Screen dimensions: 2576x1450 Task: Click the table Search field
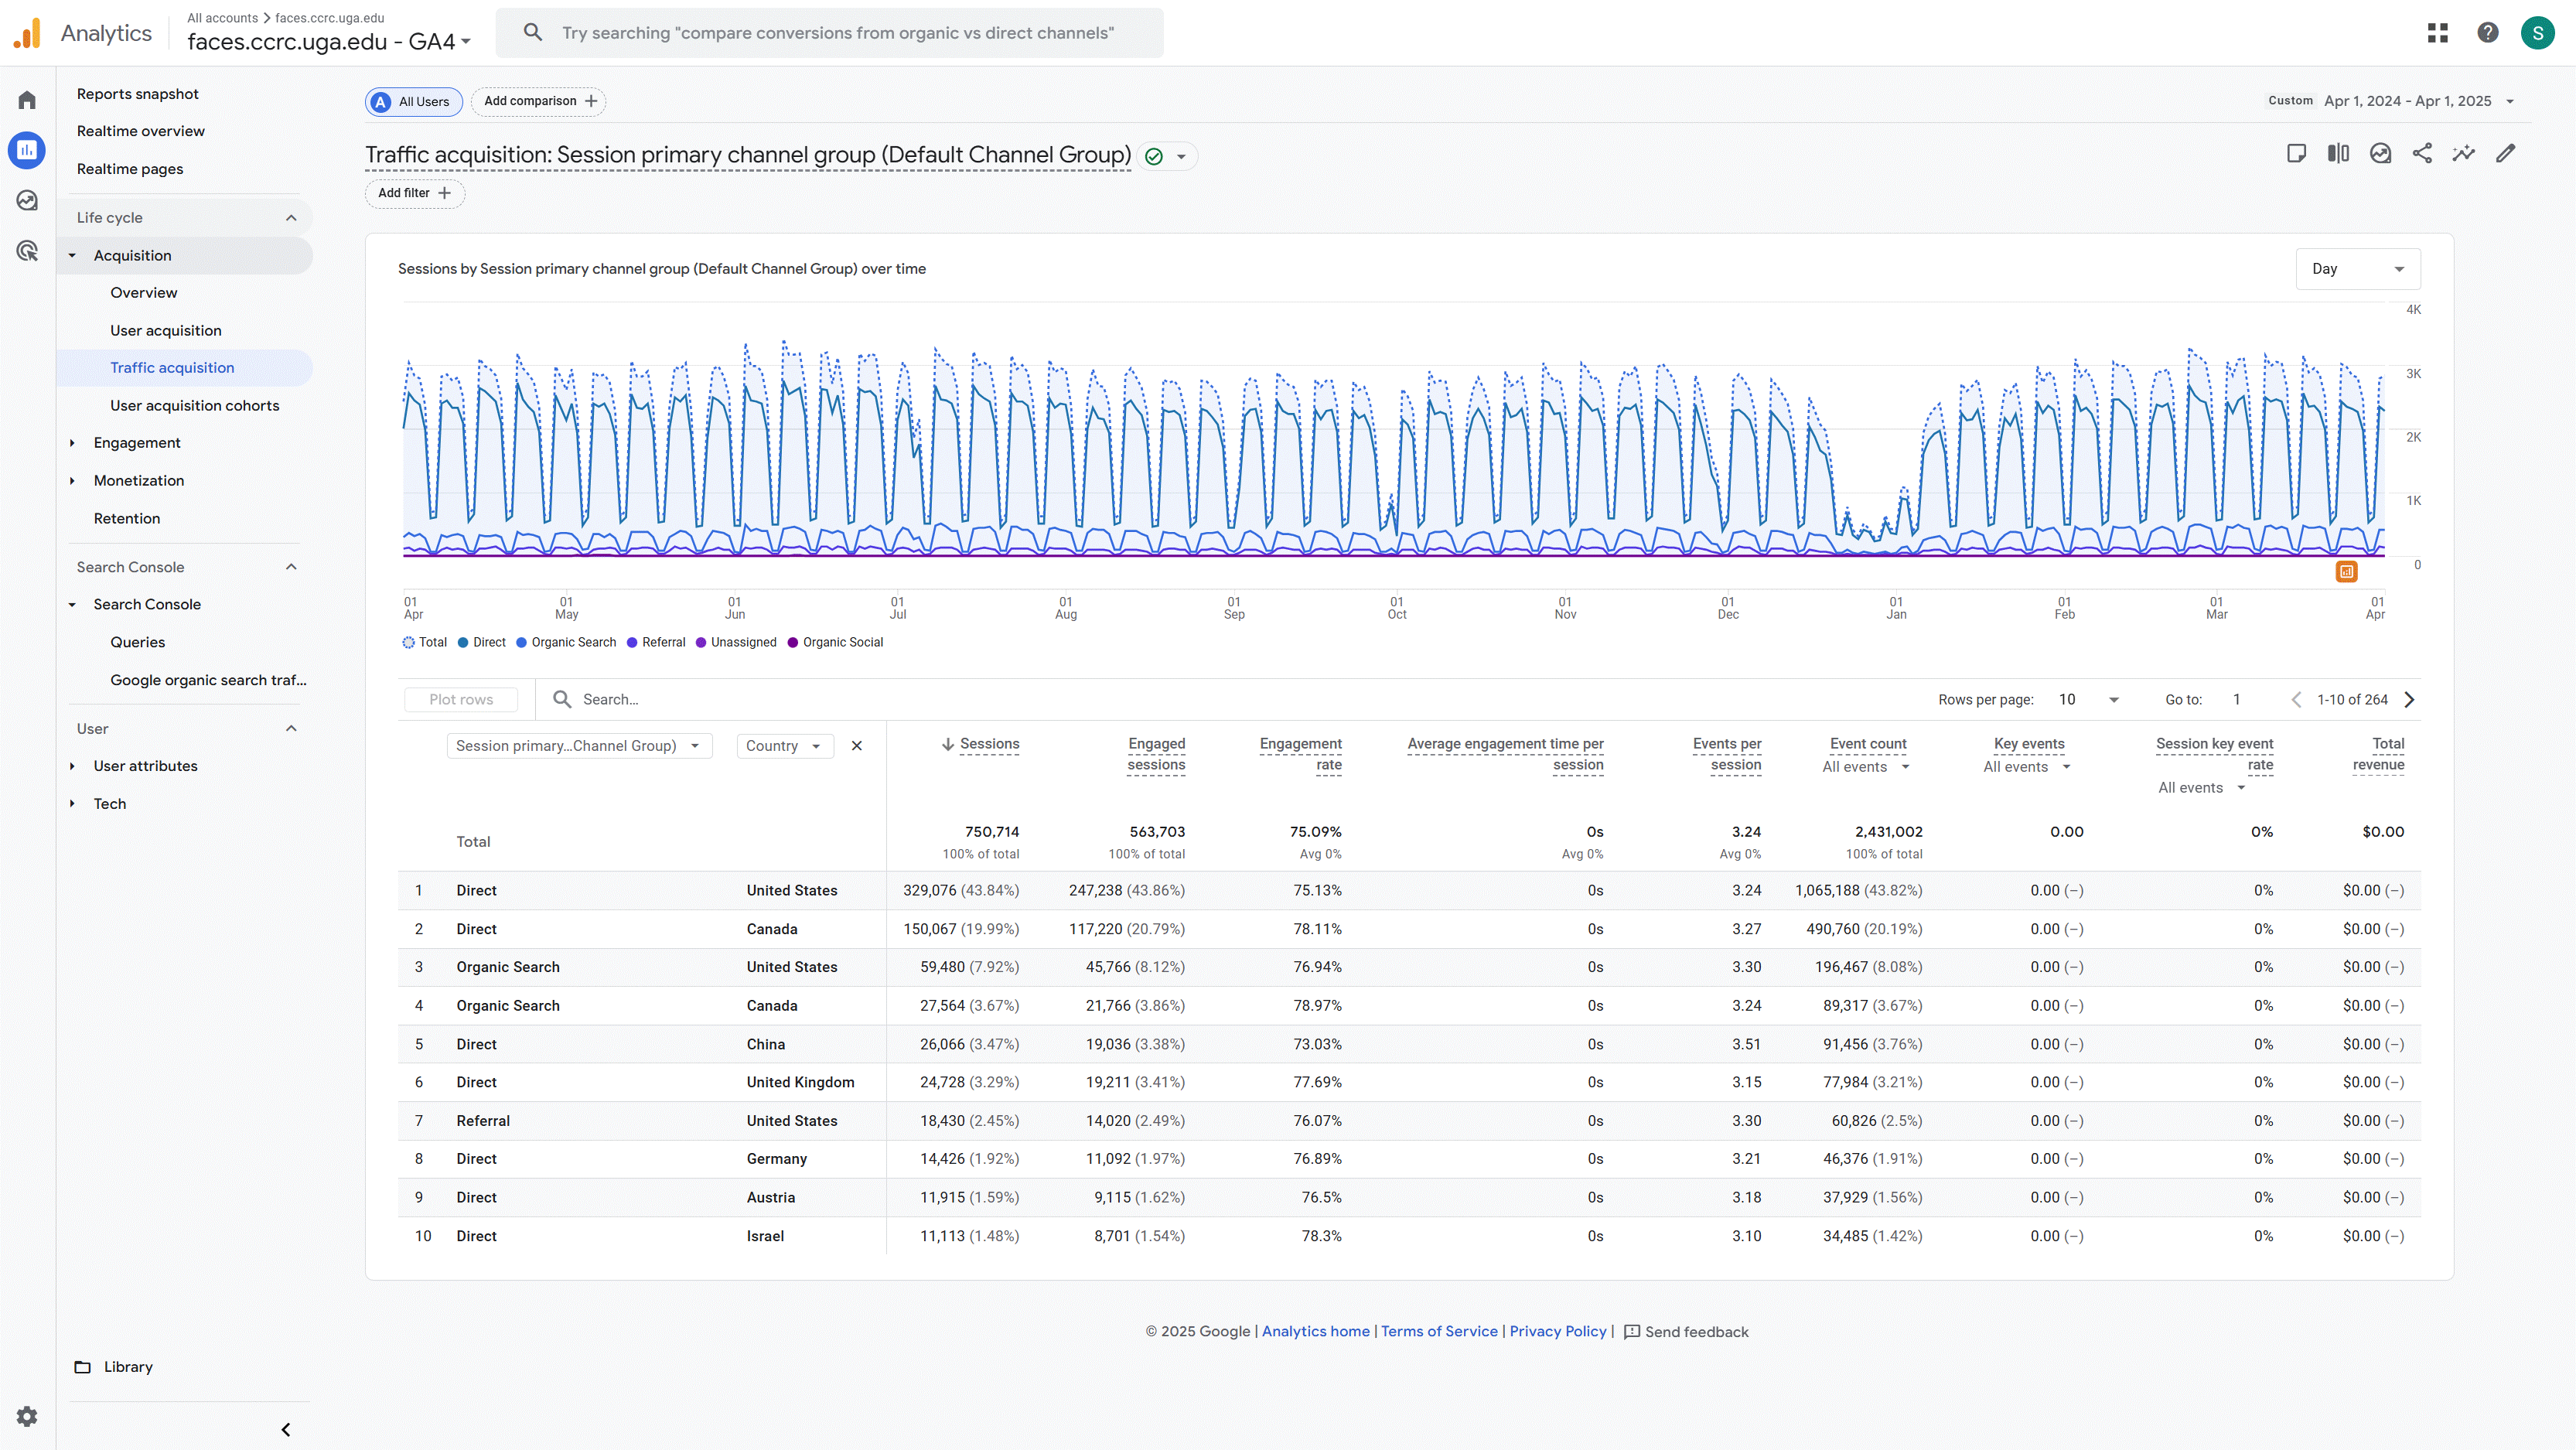click(700, 699)
